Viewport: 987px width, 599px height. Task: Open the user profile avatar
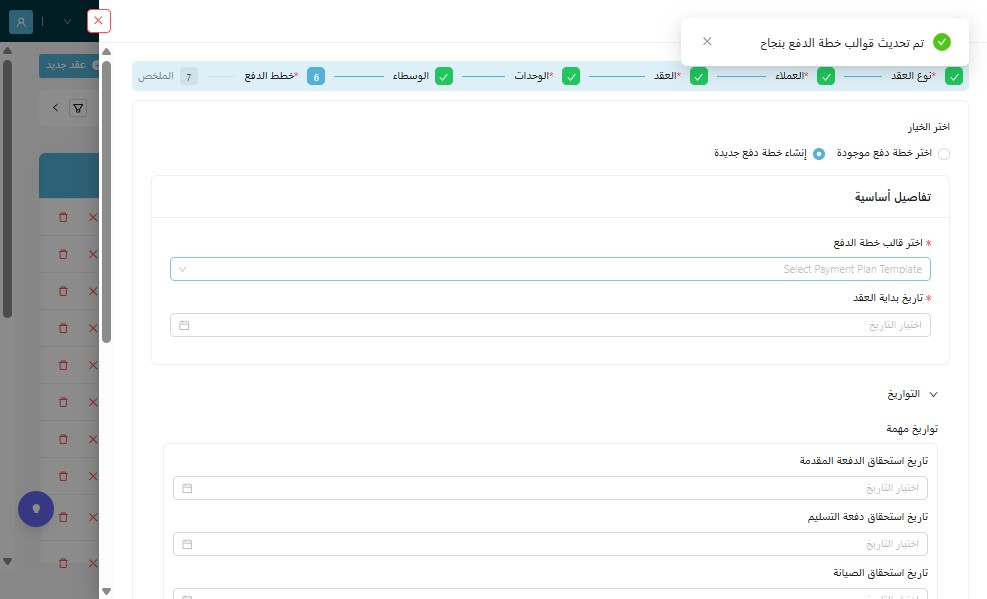click(x=21, y=21)
